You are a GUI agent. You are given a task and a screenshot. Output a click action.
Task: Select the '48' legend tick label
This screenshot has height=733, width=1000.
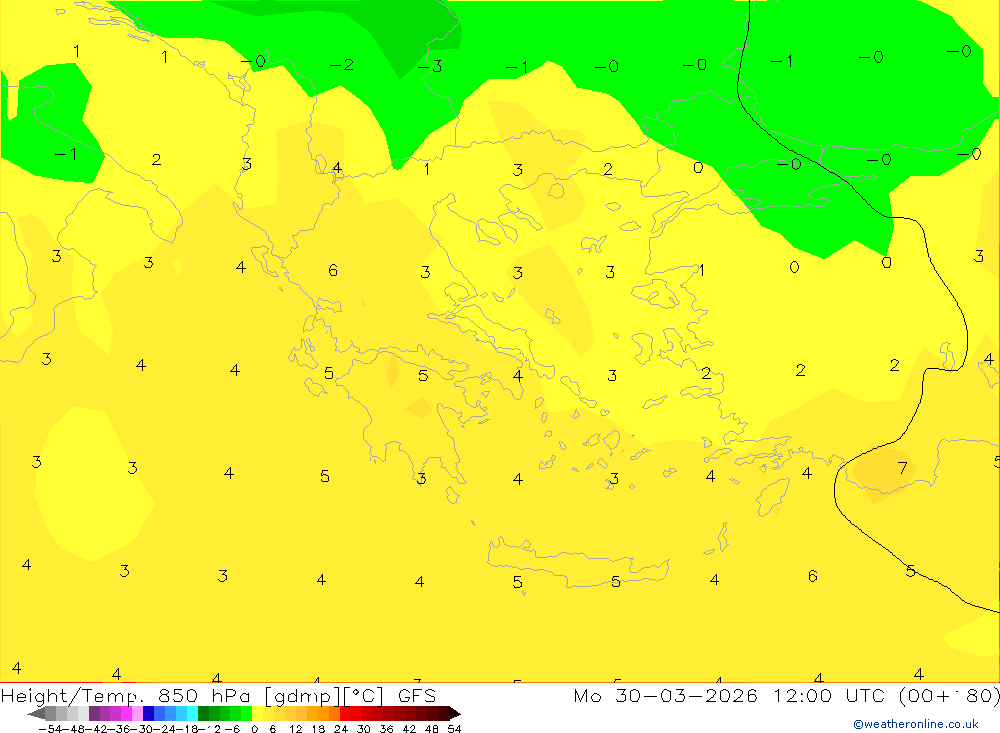[x=432, y=729]
